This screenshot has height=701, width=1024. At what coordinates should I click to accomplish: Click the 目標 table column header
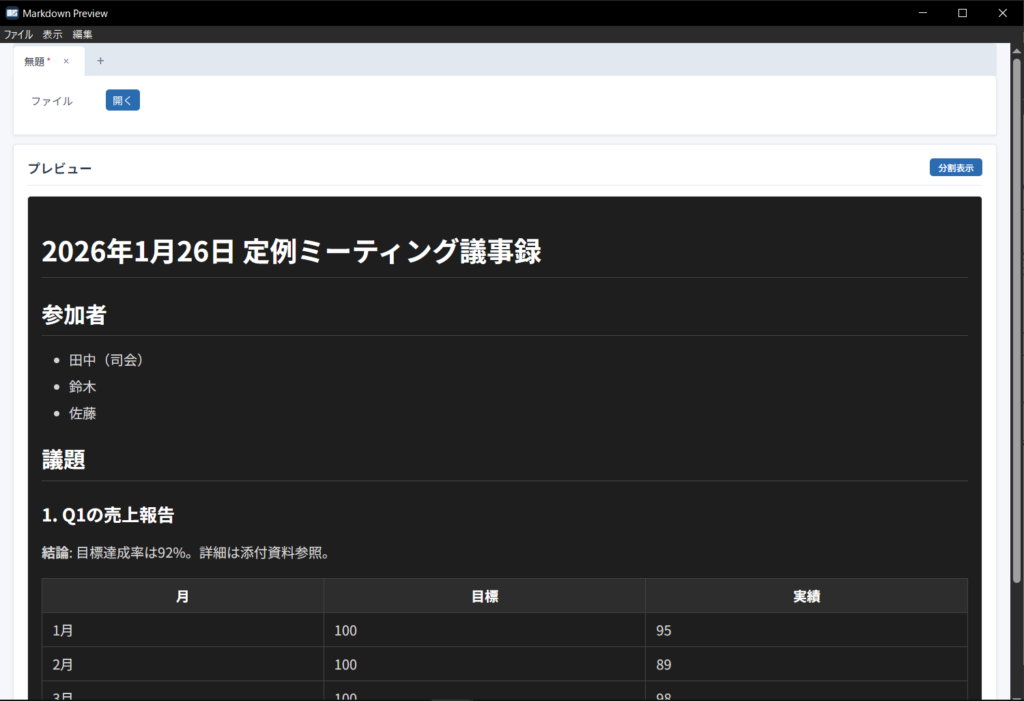[x=484, y=596]
